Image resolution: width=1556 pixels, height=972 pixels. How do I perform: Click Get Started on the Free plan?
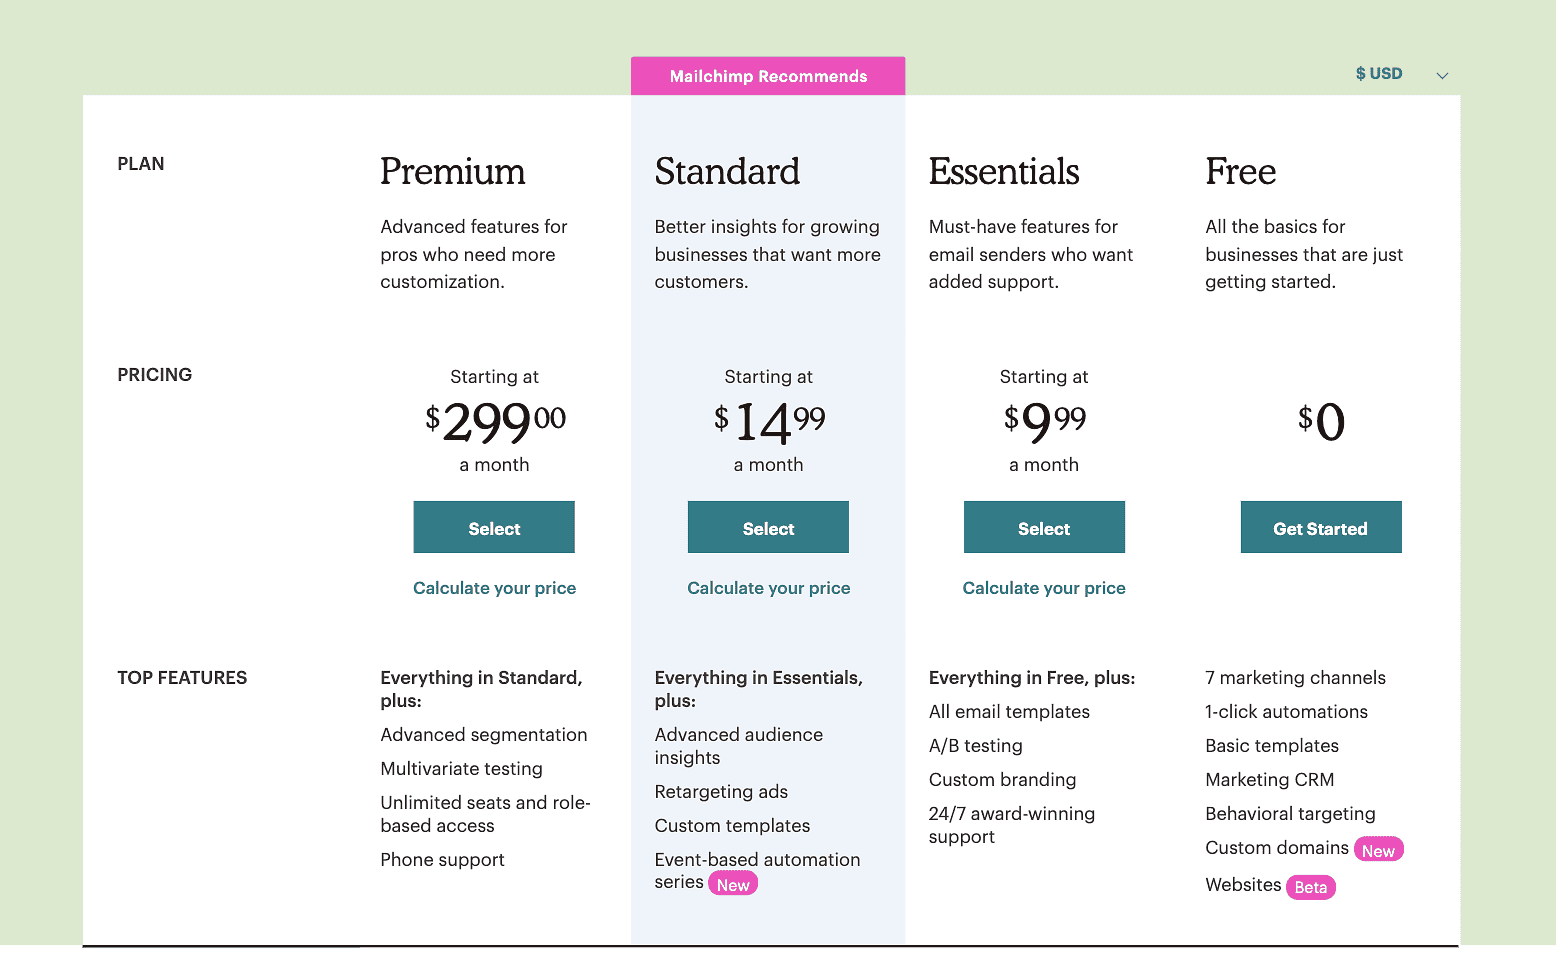[x=1321, y=527]
